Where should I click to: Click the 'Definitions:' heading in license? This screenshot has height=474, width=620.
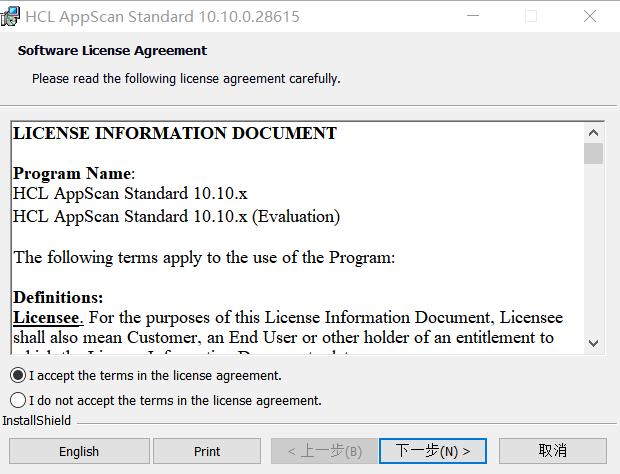[x=58, y=297]
